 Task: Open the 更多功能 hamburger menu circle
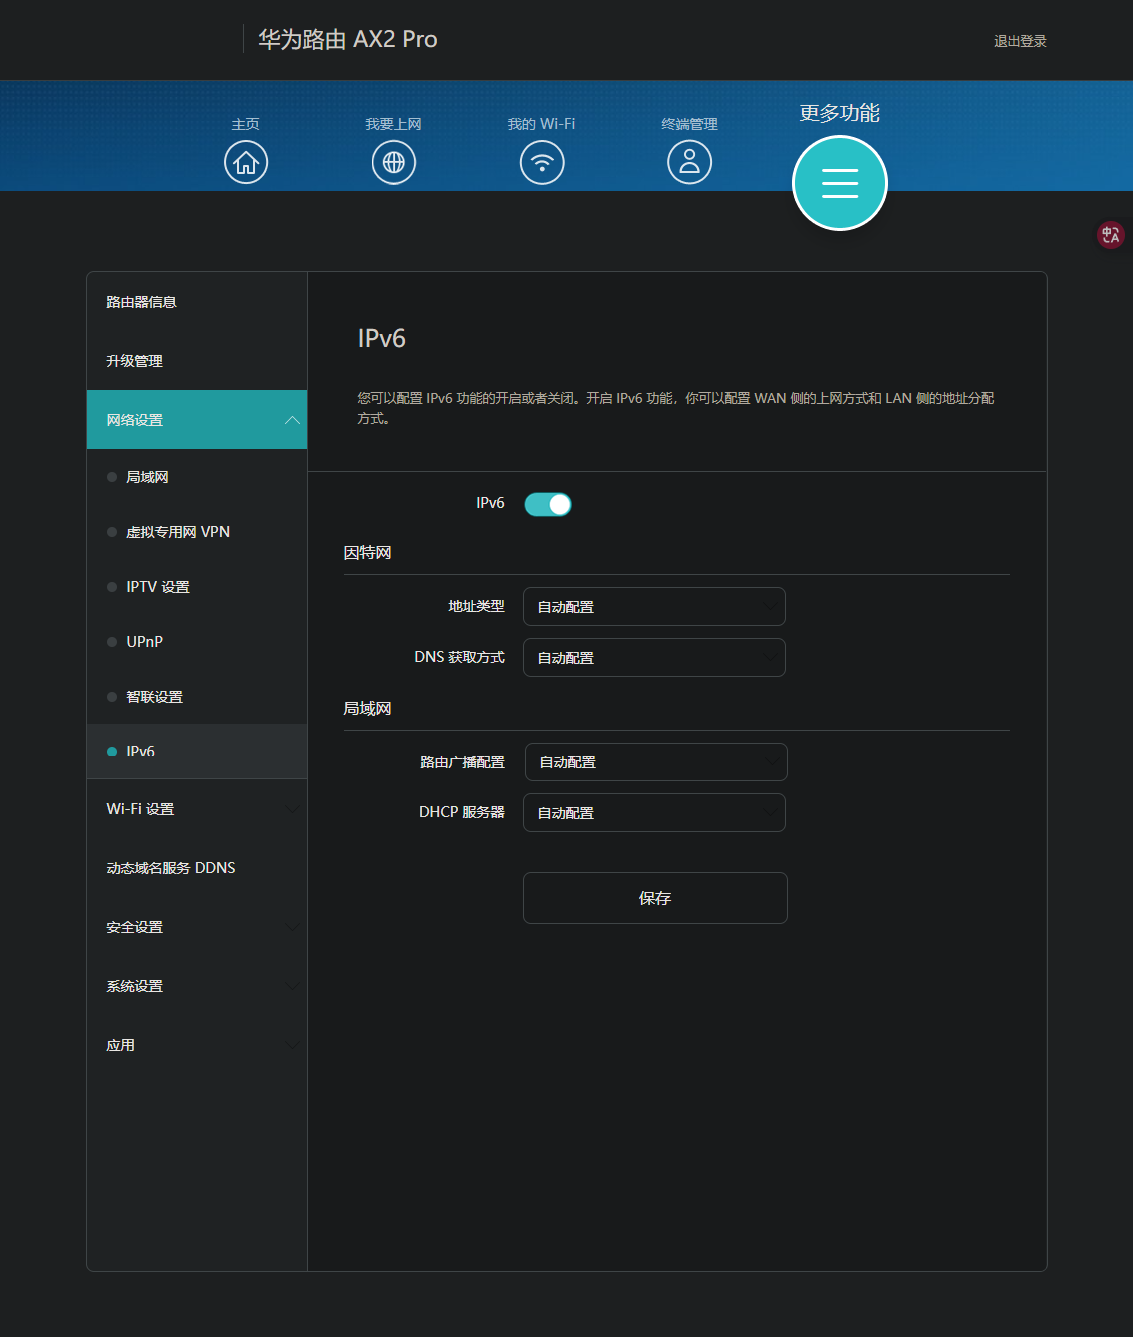pos(840,183)
